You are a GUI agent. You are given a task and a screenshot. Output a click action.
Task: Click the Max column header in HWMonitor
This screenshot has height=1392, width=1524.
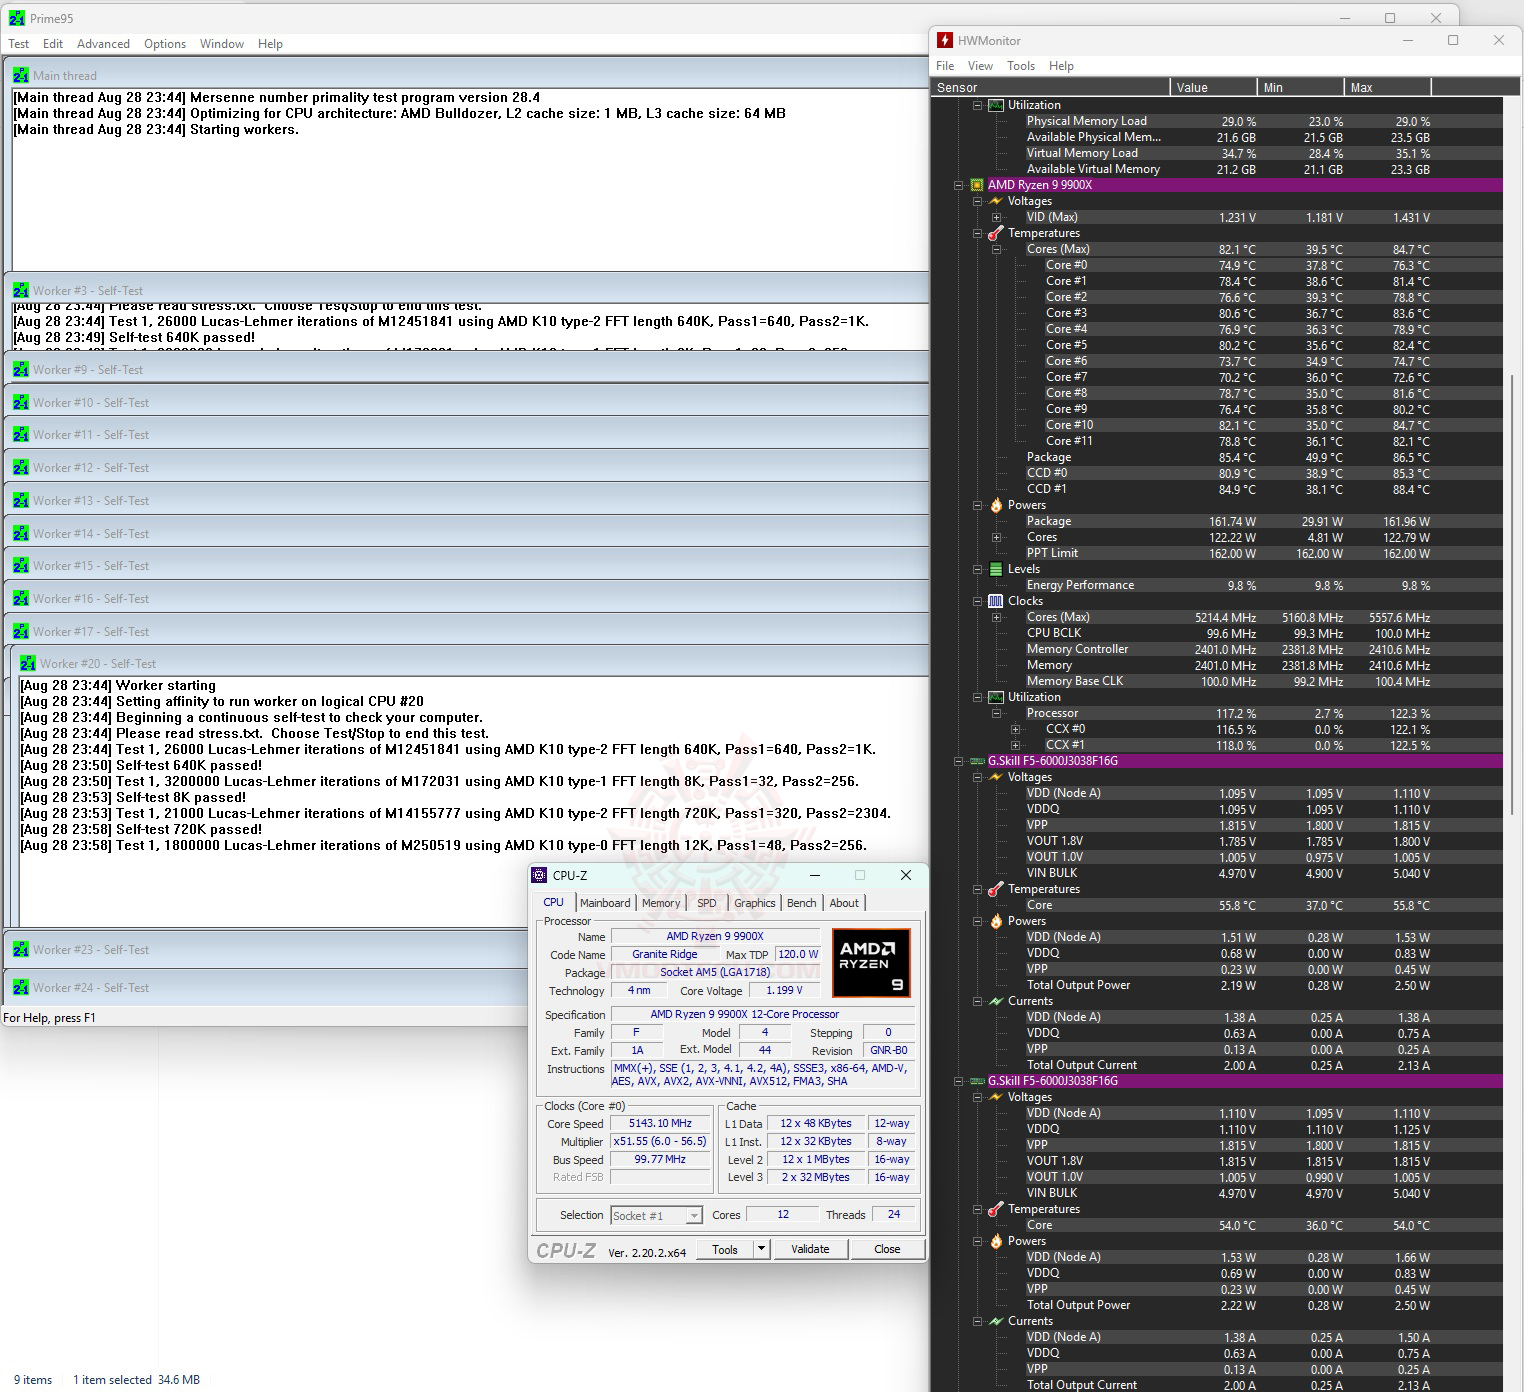tap(1387, 88)
